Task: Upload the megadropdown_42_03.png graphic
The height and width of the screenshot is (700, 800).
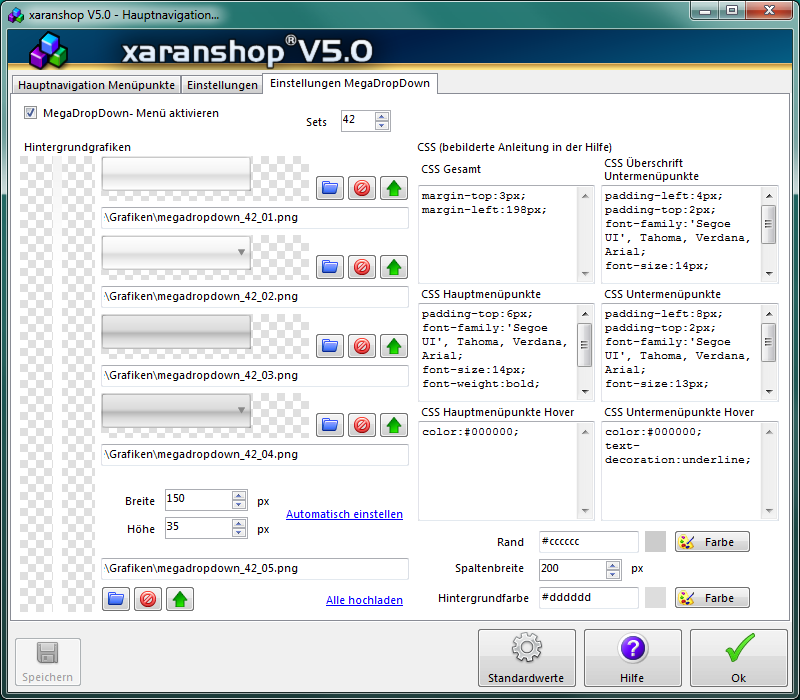Action: point(393,346)
